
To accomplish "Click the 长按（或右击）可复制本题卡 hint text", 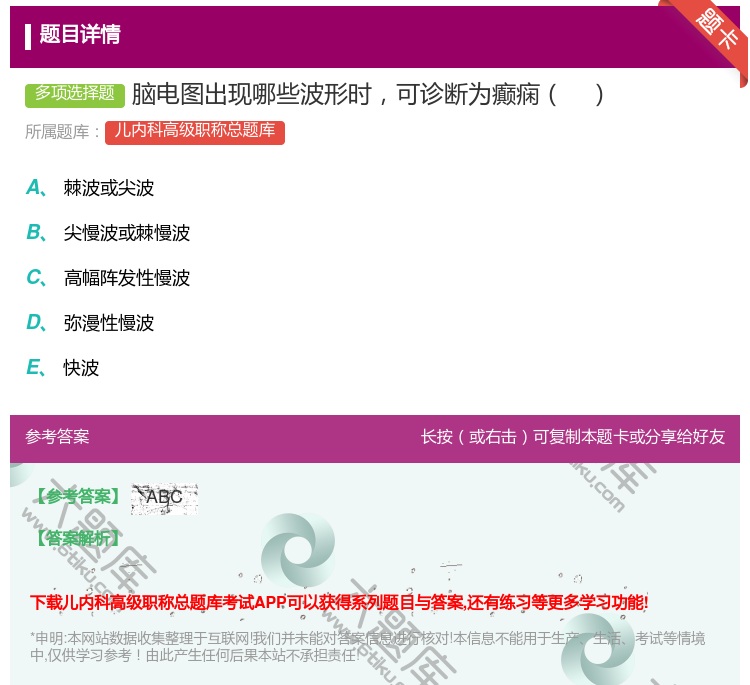I will click(573, 437).
